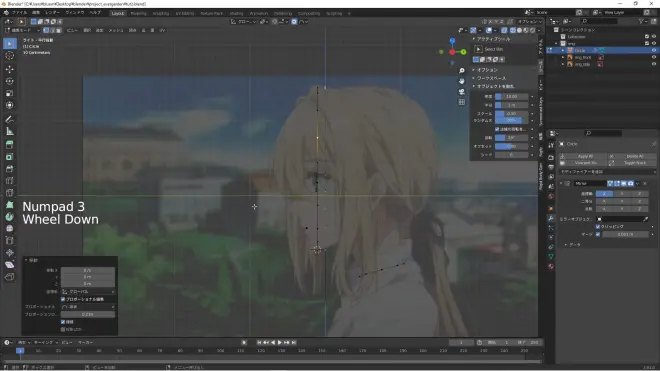Enable Y axis in Mirror modifier 座標軸 row
The height and width of the screenshot is (371, 660).
622,194
